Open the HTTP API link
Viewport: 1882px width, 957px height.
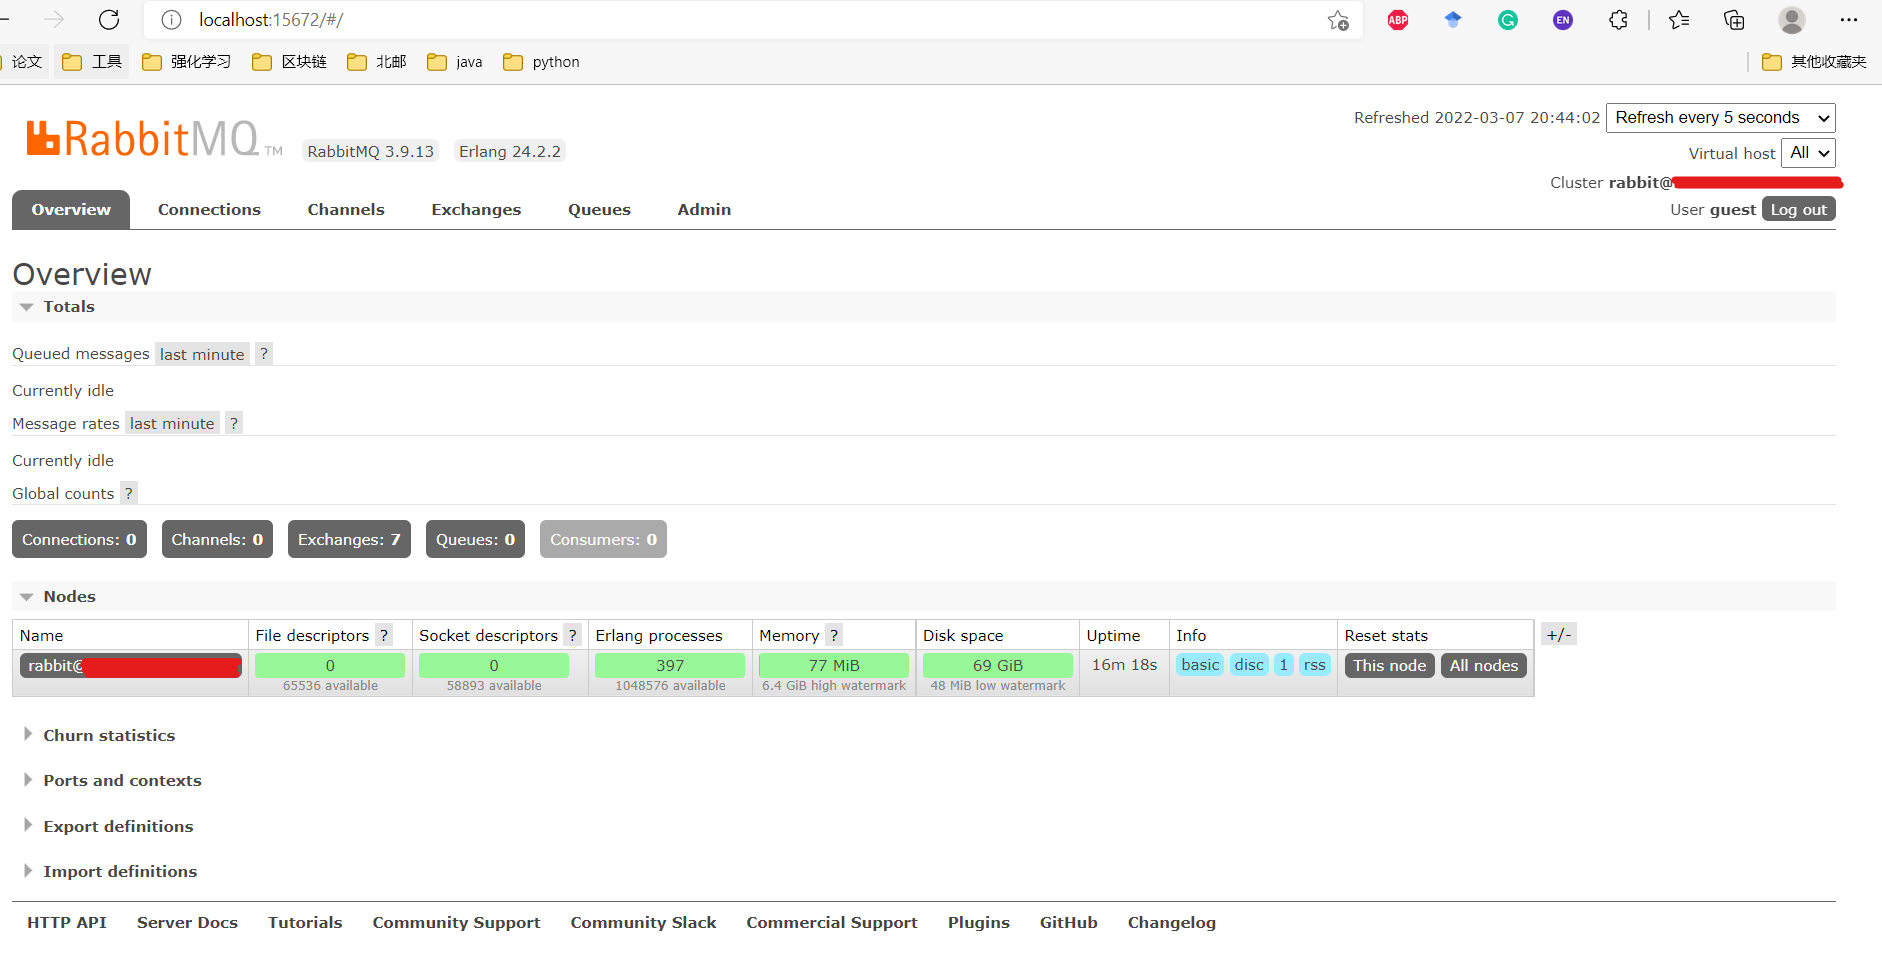67,923
